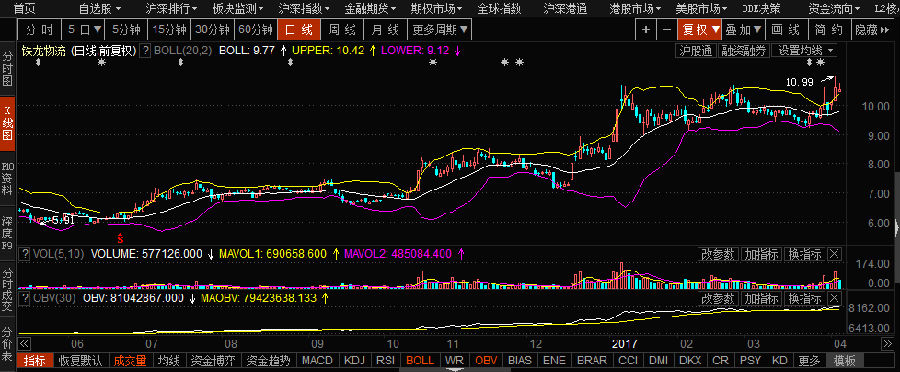The height and width of the screenshot is (372, 900).
Task: Toggle the 成交量 indicator
Action: click(x=129, y=361)
